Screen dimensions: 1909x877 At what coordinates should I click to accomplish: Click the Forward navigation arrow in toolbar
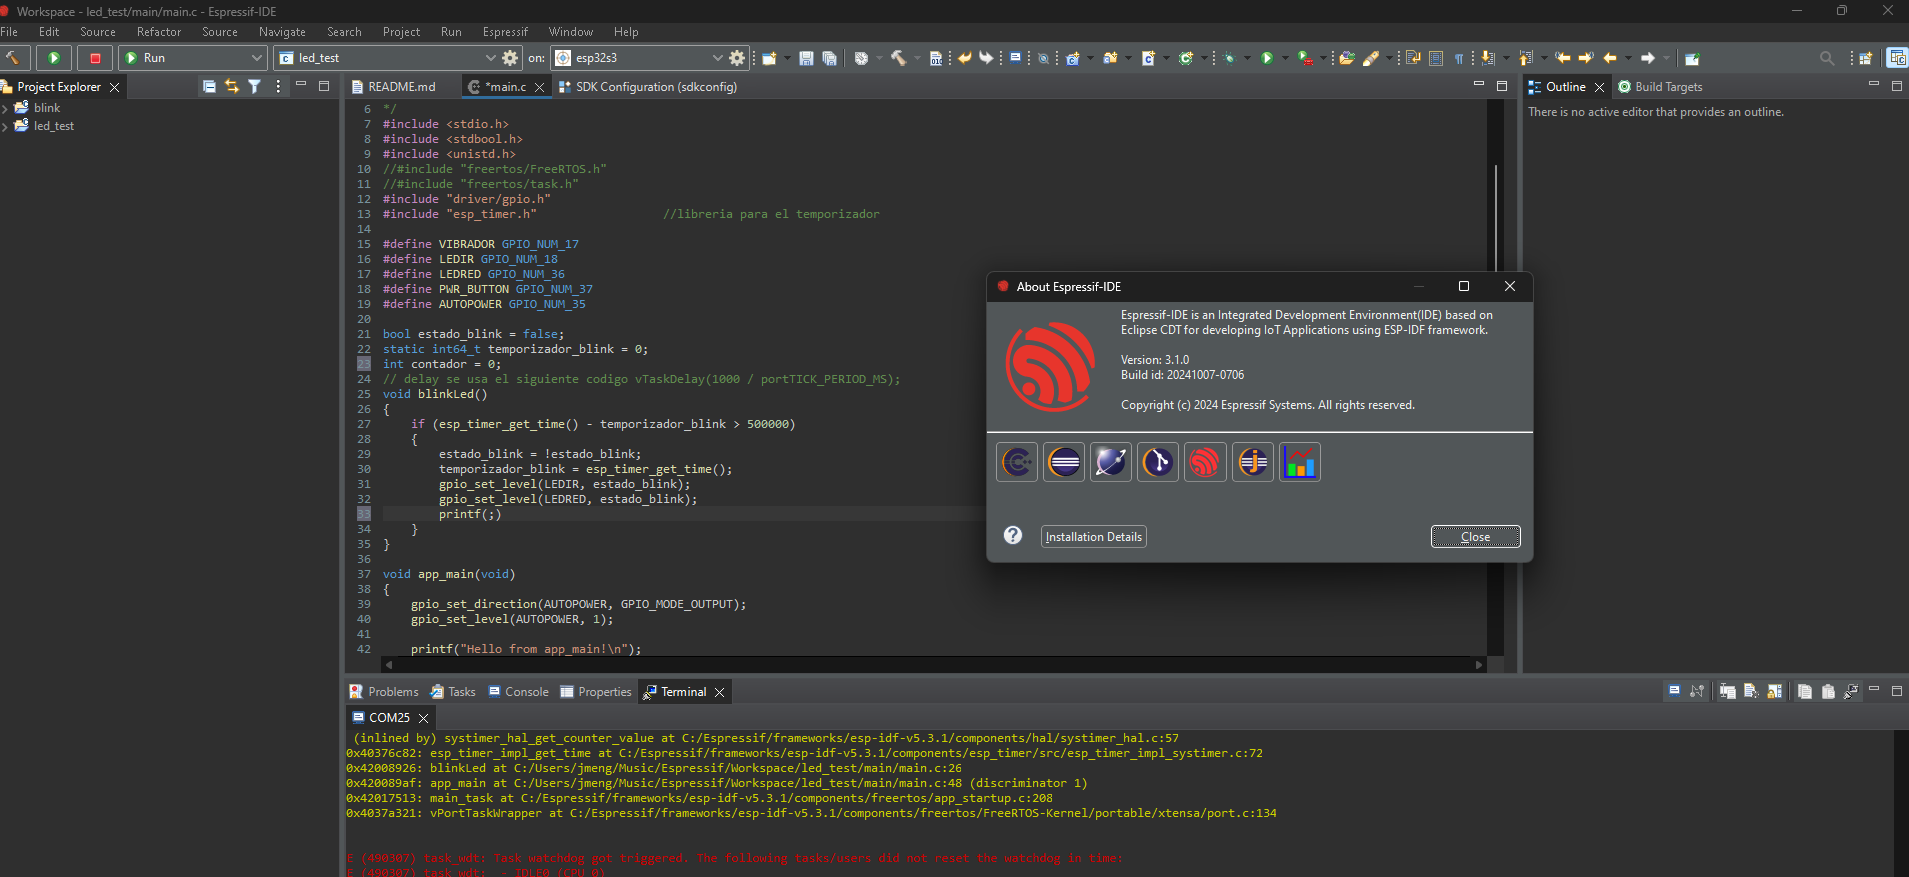[x=1647, y=58]
